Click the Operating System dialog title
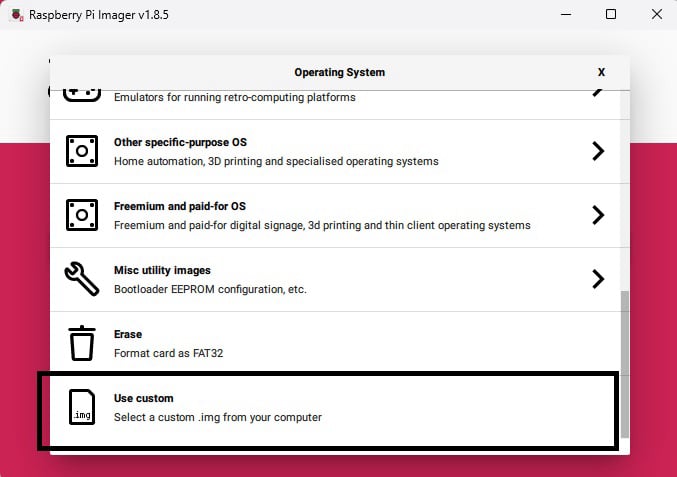Viewport: 677px width, 477px height. [x=339, y=72]
